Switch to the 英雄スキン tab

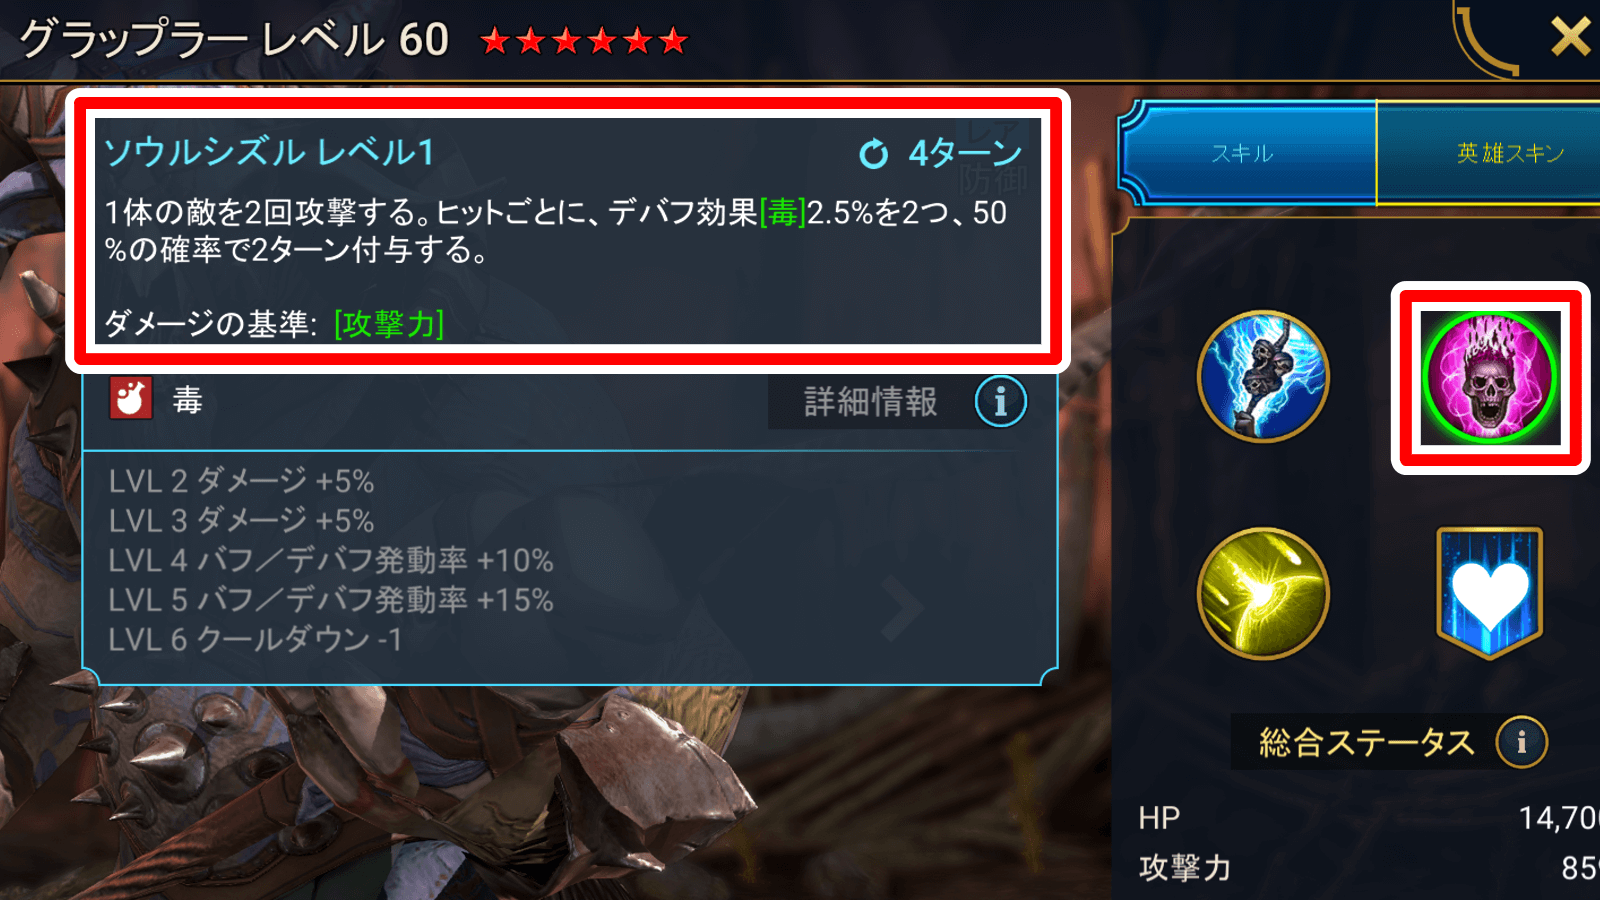click(x=1488, y=153)
